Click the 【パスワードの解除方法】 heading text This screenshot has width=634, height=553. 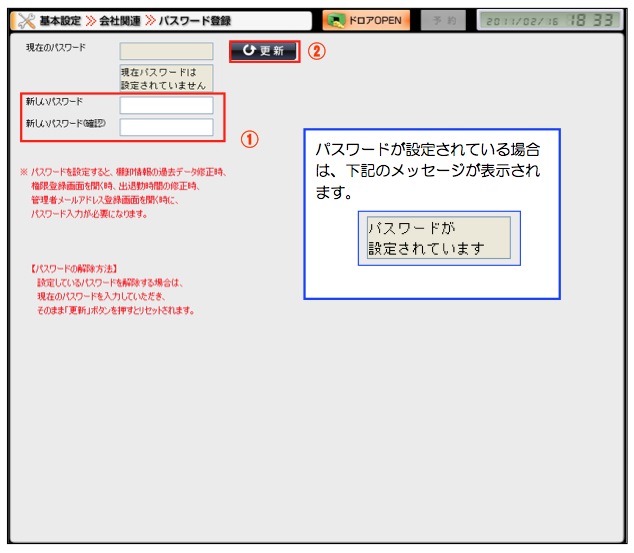(x=76, y=269)
